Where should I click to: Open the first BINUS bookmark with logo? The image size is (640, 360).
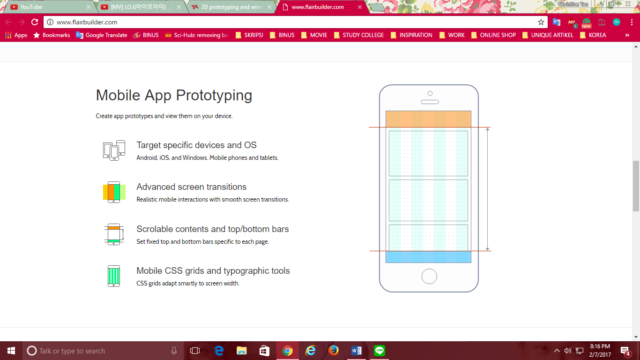point(146,35)
